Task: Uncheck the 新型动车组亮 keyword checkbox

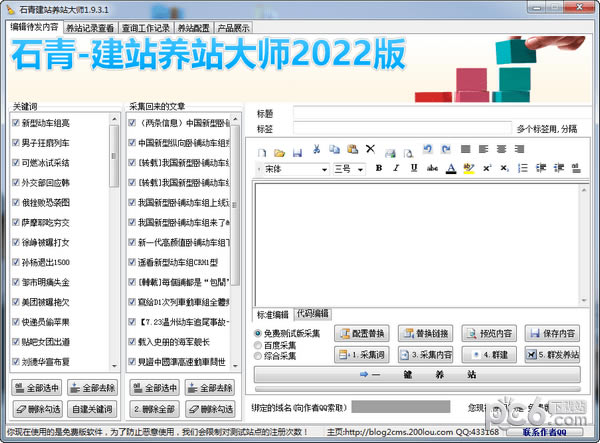Action: pos(16,123)
